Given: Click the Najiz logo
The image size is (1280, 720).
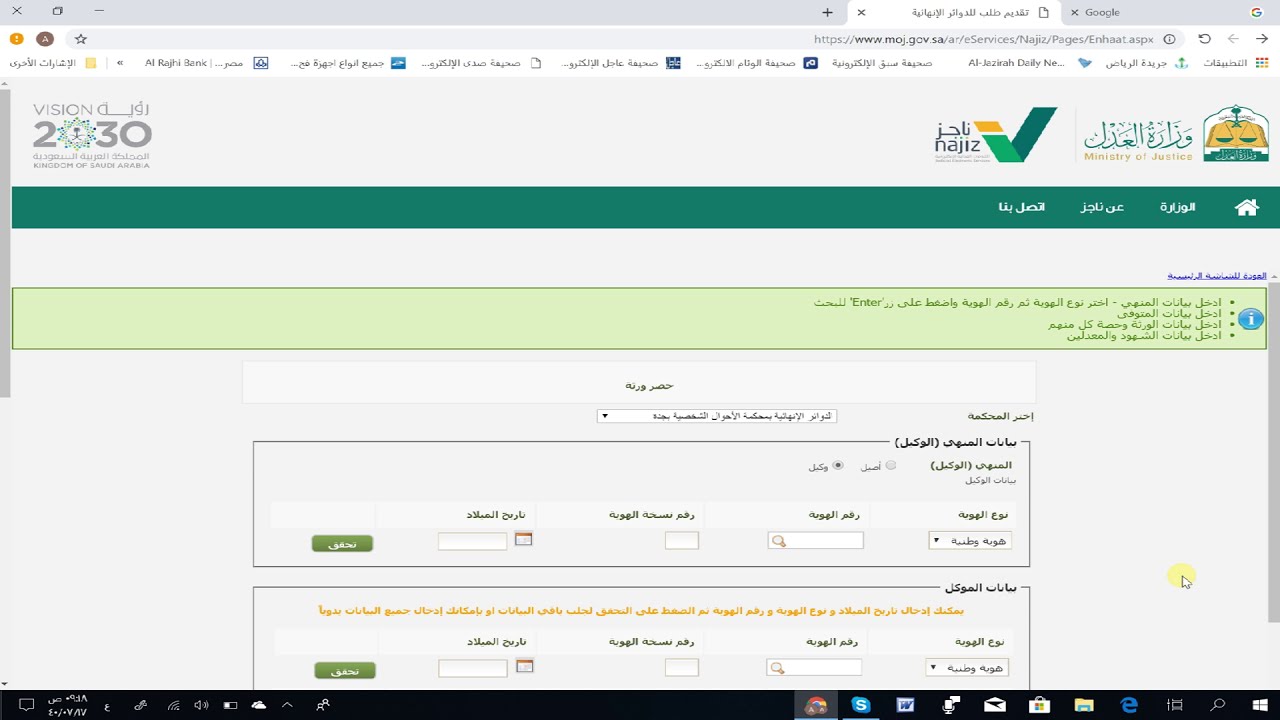Looking at the screenshot, I should coord(995,135).
